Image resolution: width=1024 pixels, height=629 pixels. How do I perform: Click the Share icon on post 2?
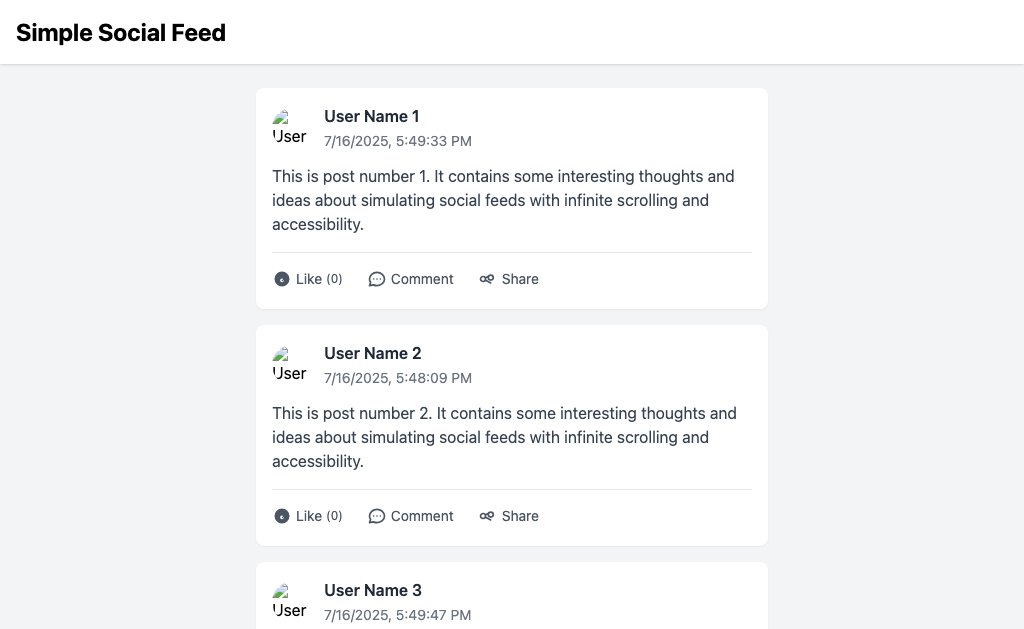click(487, 516)
